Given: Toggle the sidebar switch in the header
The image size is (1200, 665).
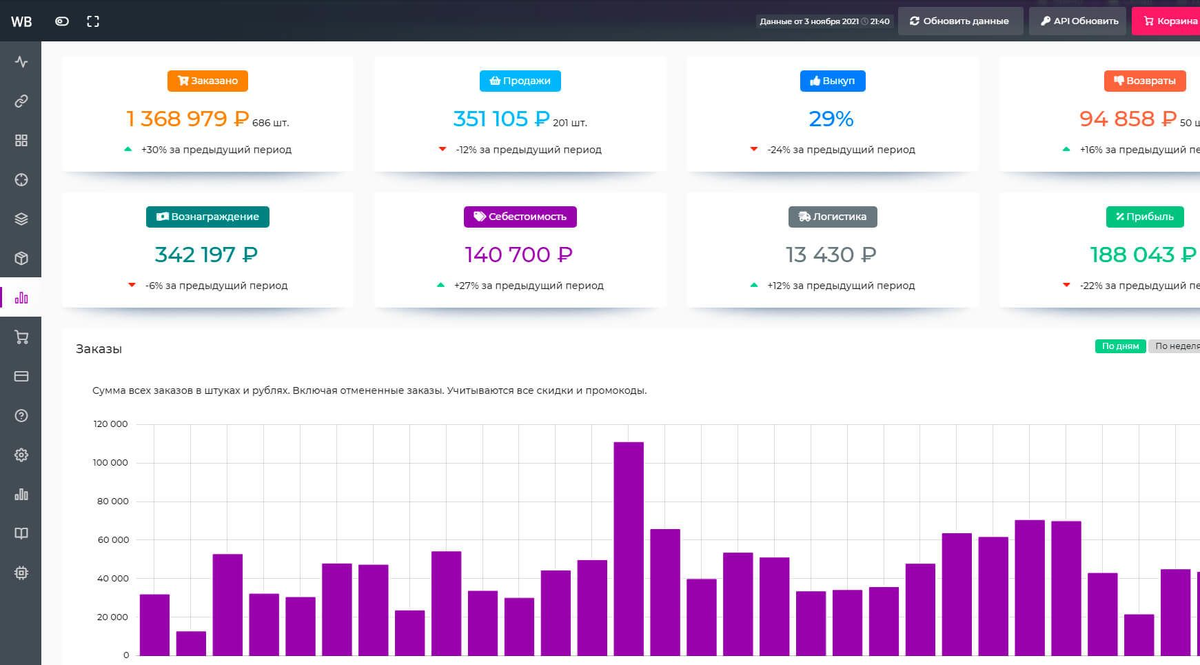Looking at the screenshot, I should (x=62, y=21).
